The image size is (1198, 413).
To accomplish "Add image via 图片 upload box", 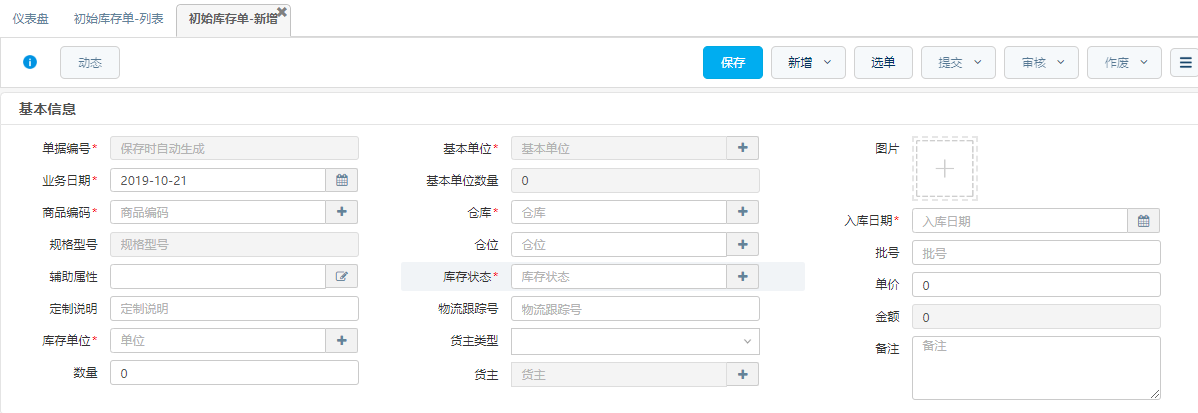I will [x=944, y=169].
